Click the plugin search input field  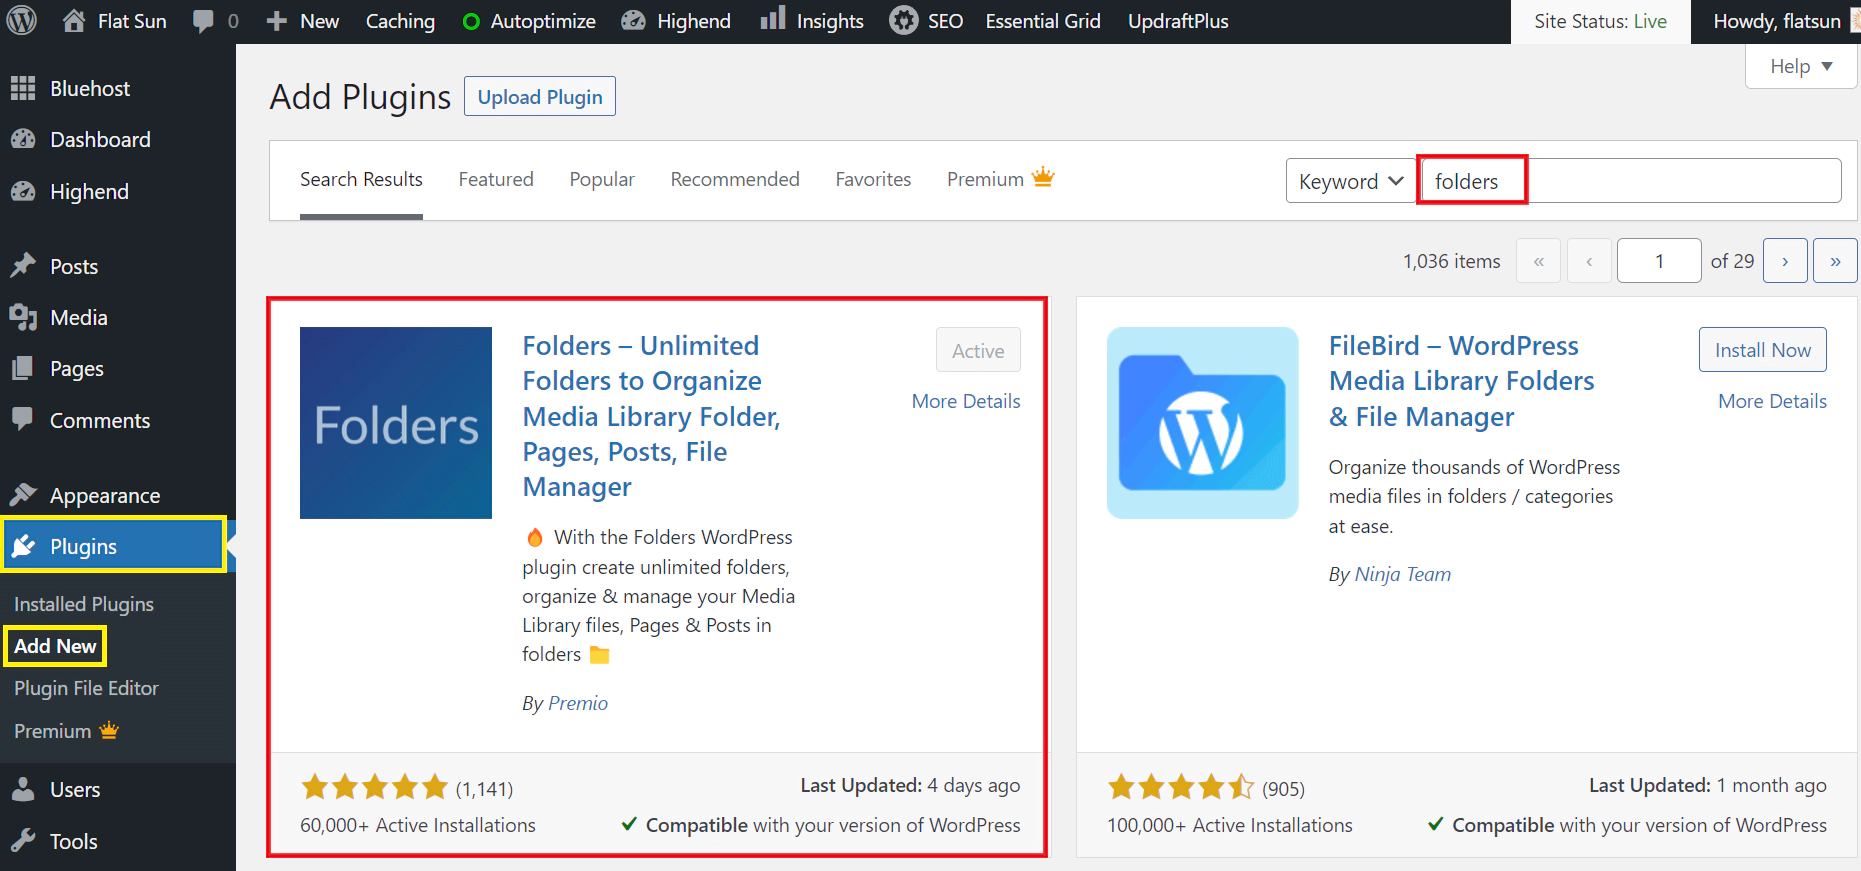[1629, 181]
